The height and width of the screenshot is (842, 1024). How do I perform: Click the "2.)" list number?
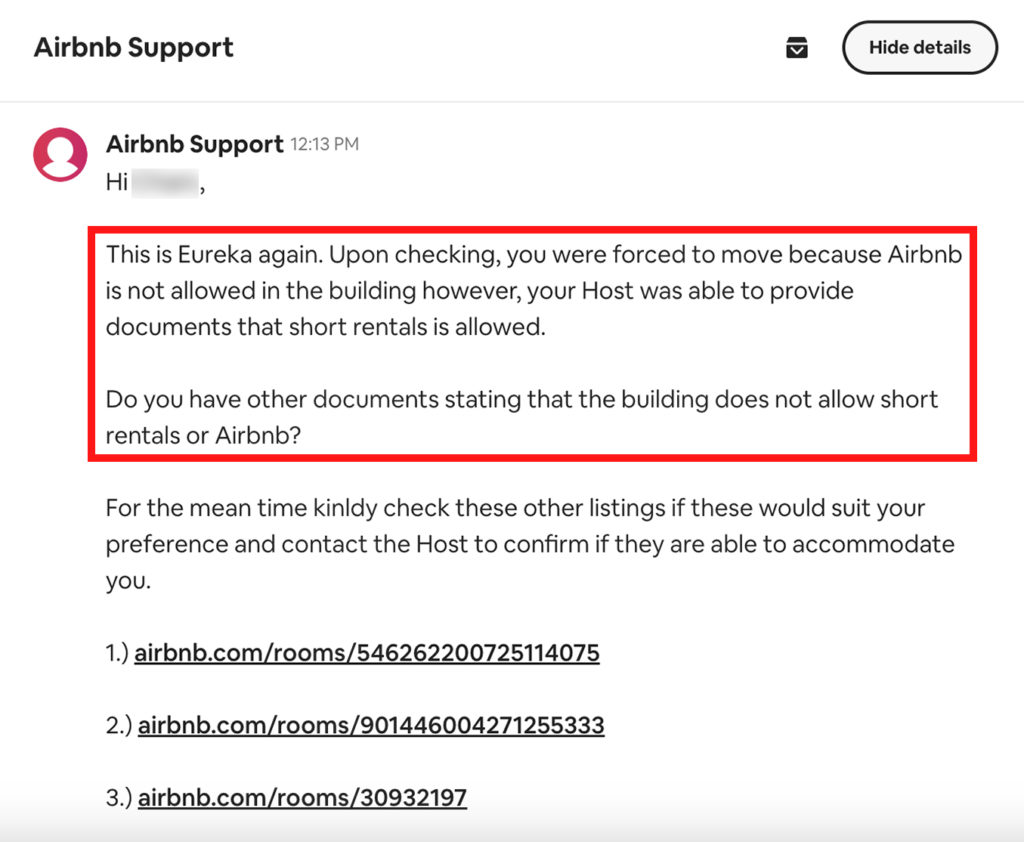tap(119, 725)
